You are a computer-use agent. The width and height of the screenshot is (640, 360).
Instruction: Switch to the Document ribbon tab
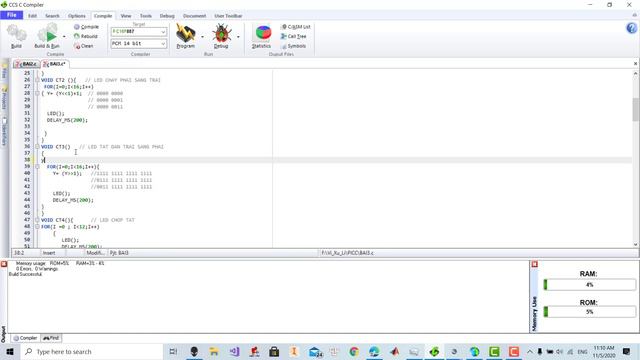pos(194,16)
